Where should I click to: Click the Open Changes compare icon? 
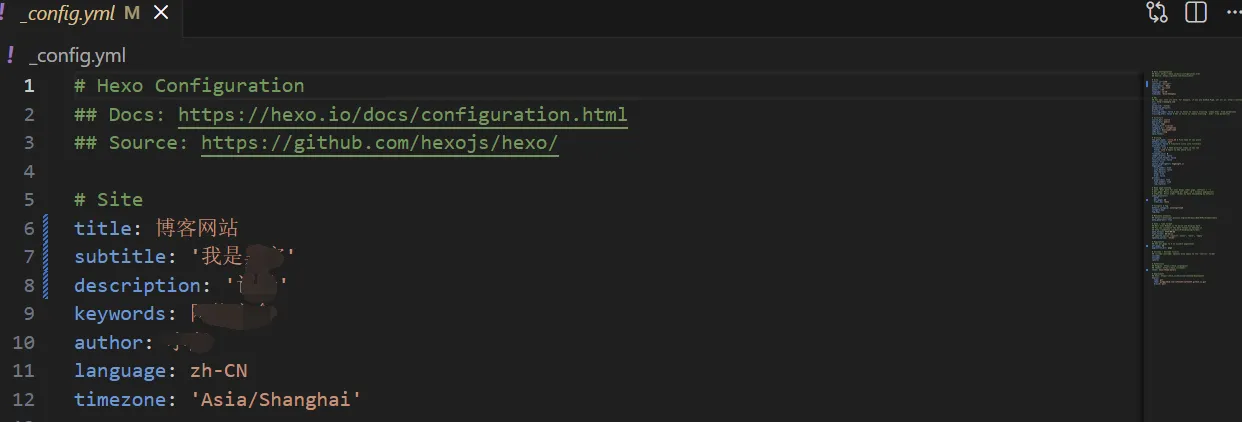pyautogui.click(x=1158, y=12)
